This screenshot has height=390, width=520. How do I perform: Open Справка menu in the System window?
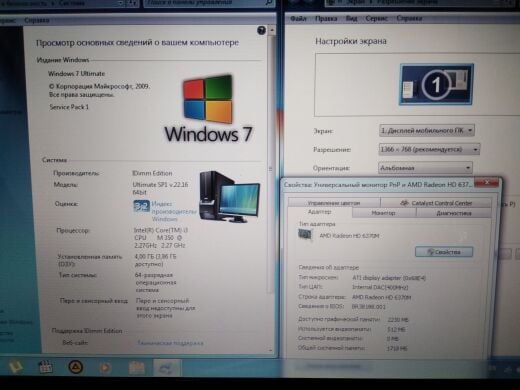(37, 21)
